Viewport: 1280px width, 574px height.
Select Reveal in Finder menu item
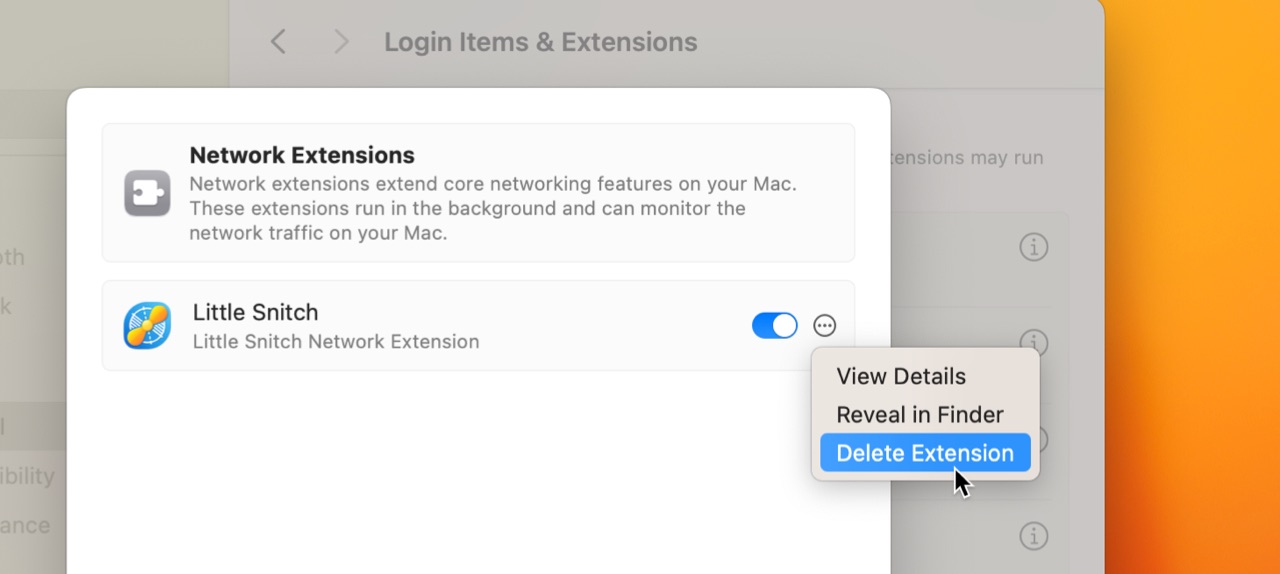(x=919, y=415)
